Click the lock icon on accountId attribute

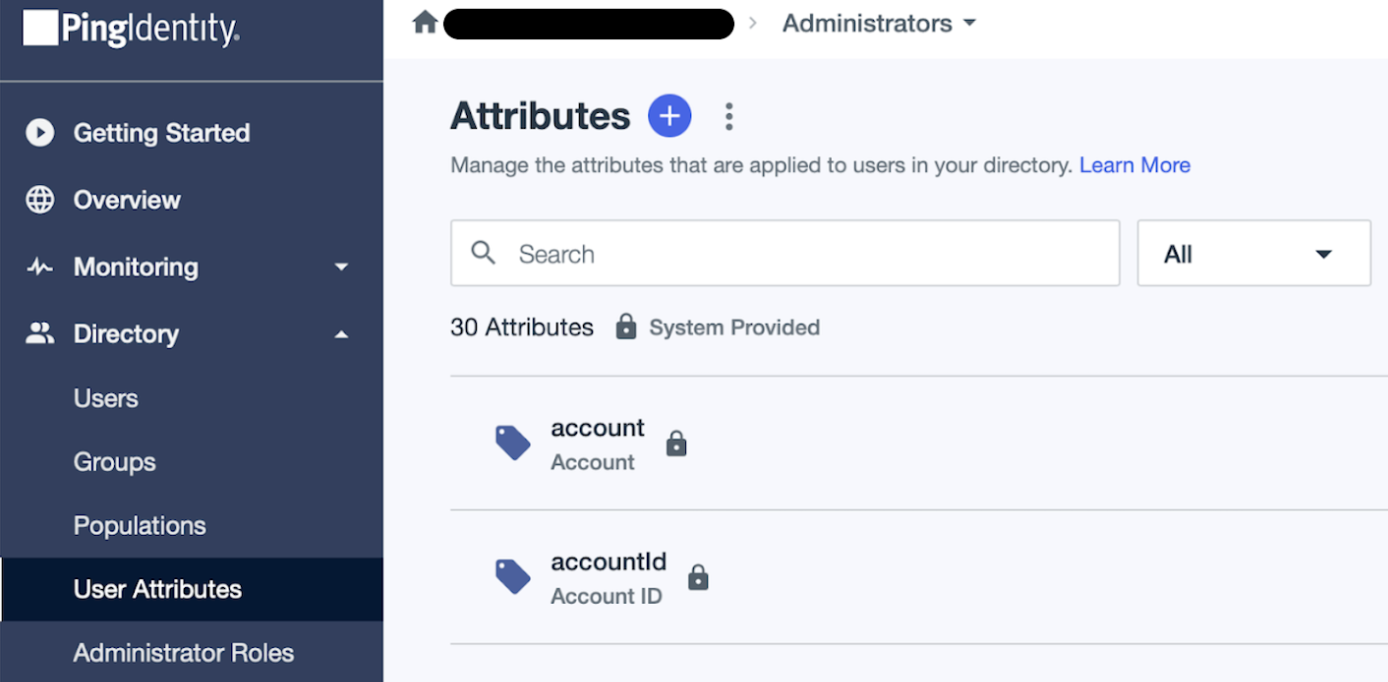698,577
